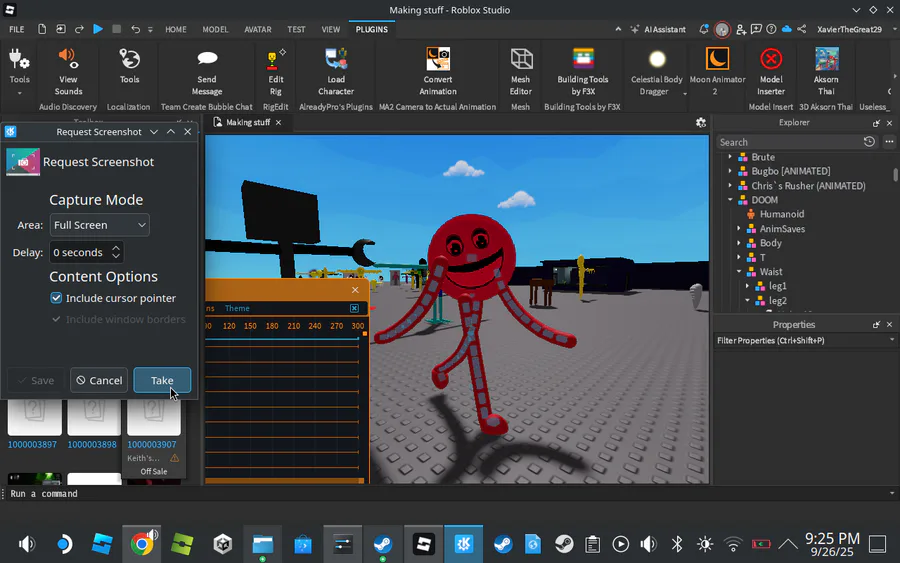Open Steam from the taskbar
This screenshot has height=563, width=900.
coord(383,543)
